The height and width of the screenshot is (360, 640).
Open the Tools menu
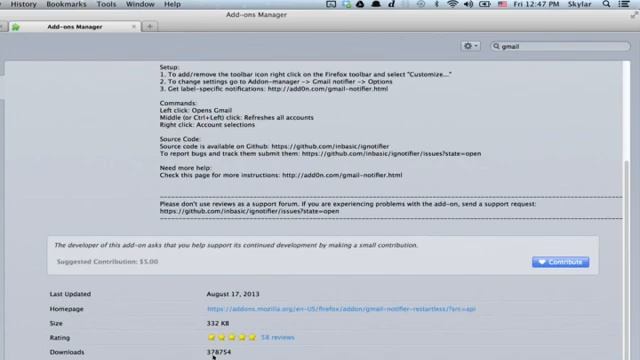click(x=106, y=4)
